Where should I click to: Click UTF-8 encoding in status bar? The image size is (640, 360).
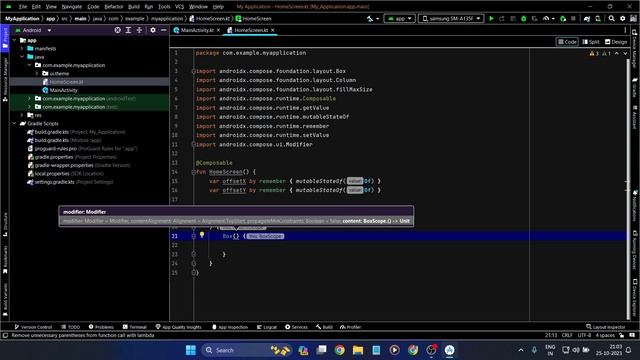click(x=584, y=335)
